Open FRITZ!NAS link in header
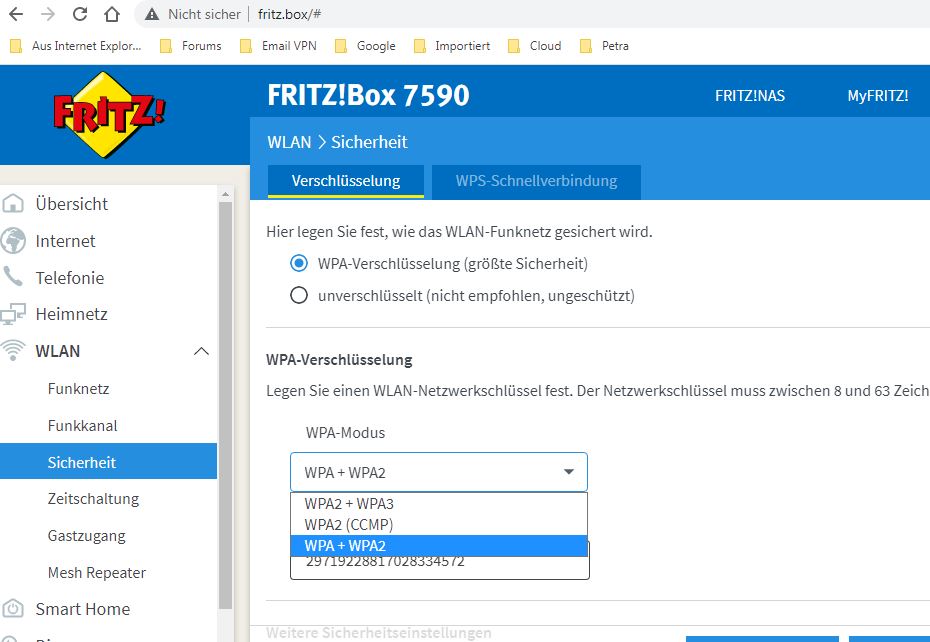This screenshot has width=930, height=642. pos(750,96)
